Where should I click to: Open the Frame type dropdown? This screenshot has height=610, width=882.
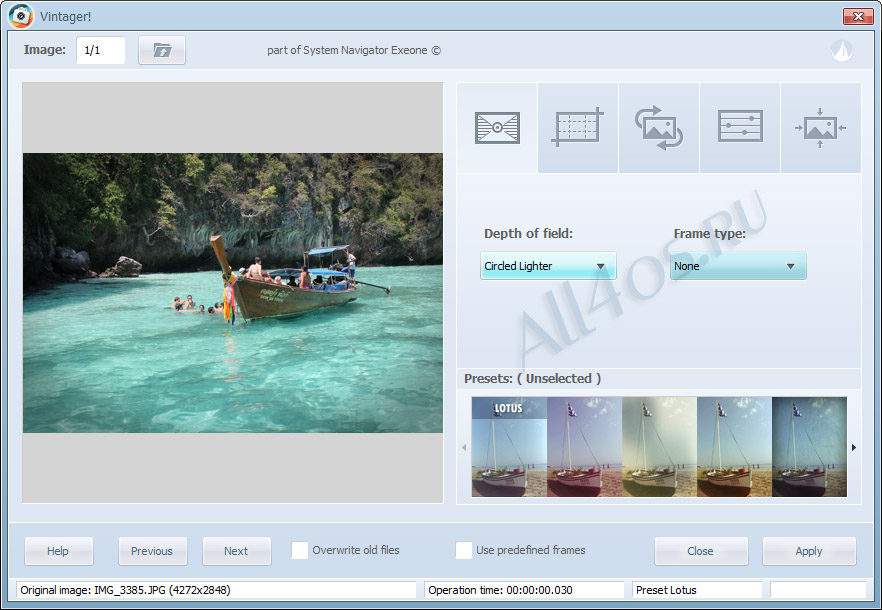click(x=738, y=266)
